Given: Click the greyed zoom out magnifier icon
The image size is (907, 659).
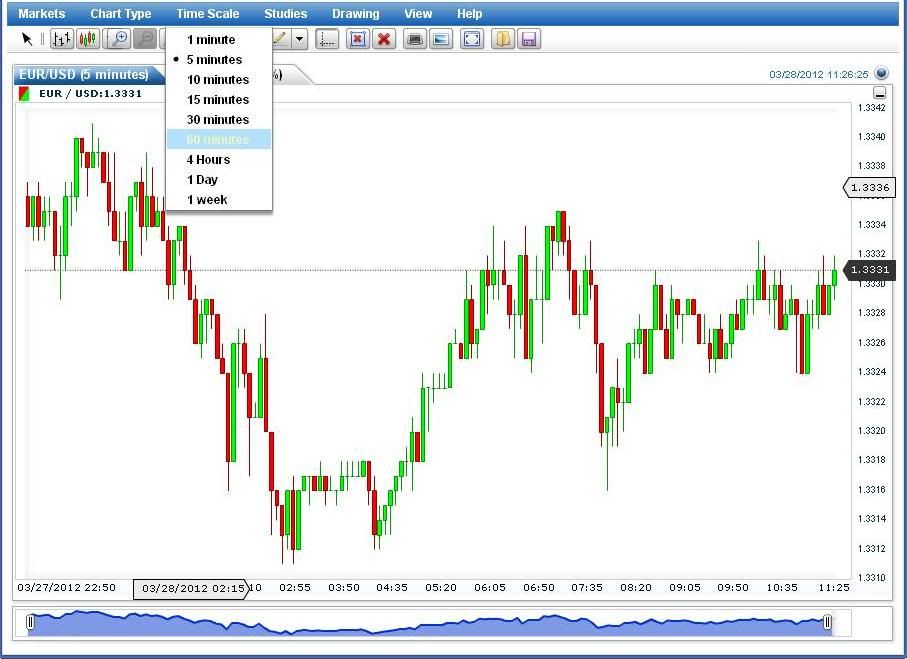Looking at the screenshot, I should click(x=145, y=39).
